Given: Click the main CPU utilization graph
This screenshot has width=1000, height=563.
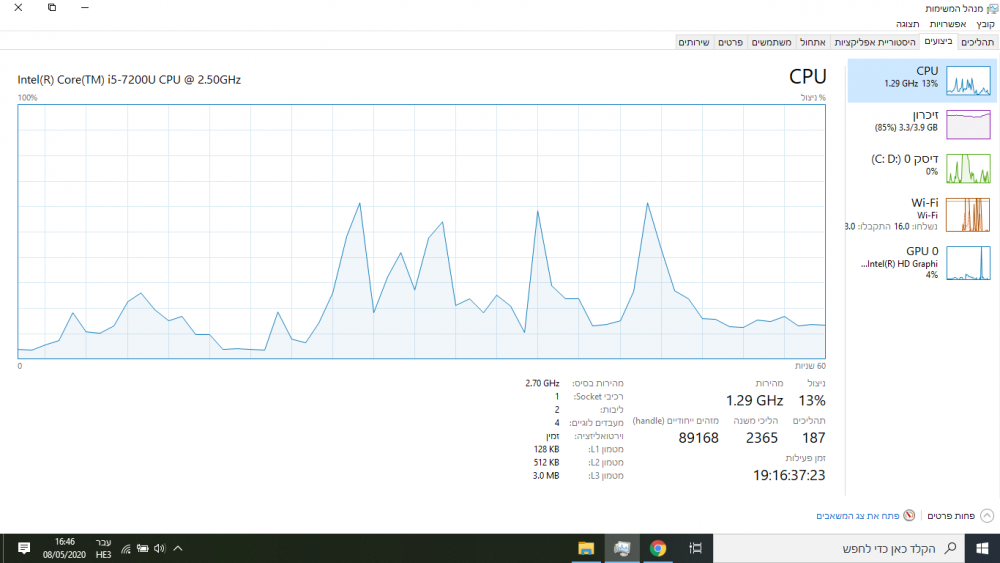Looking at the screenshot, I should 422,231.
